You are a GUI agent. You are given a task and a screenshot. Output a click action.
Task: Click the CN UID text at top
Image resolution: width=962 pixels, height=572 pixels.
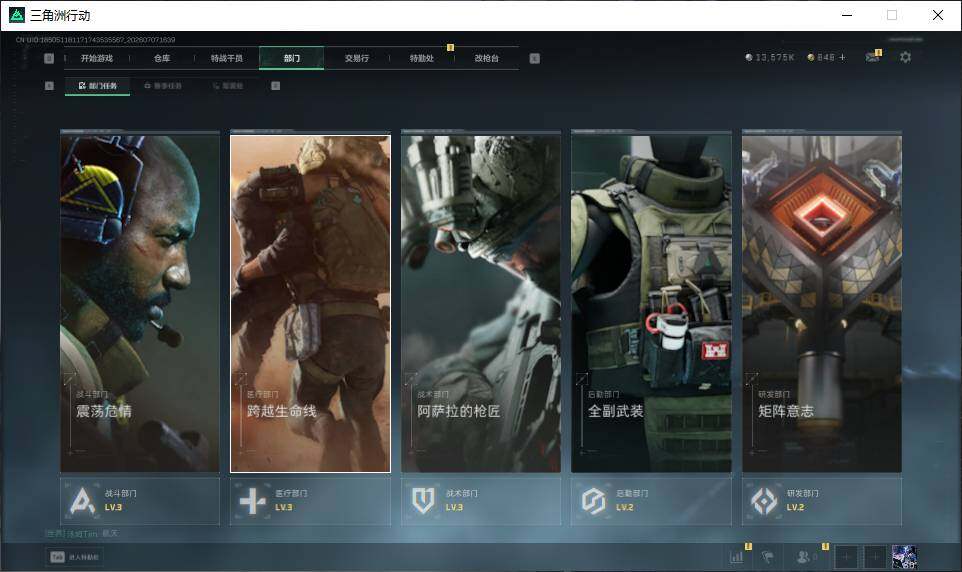coord(96,39)
